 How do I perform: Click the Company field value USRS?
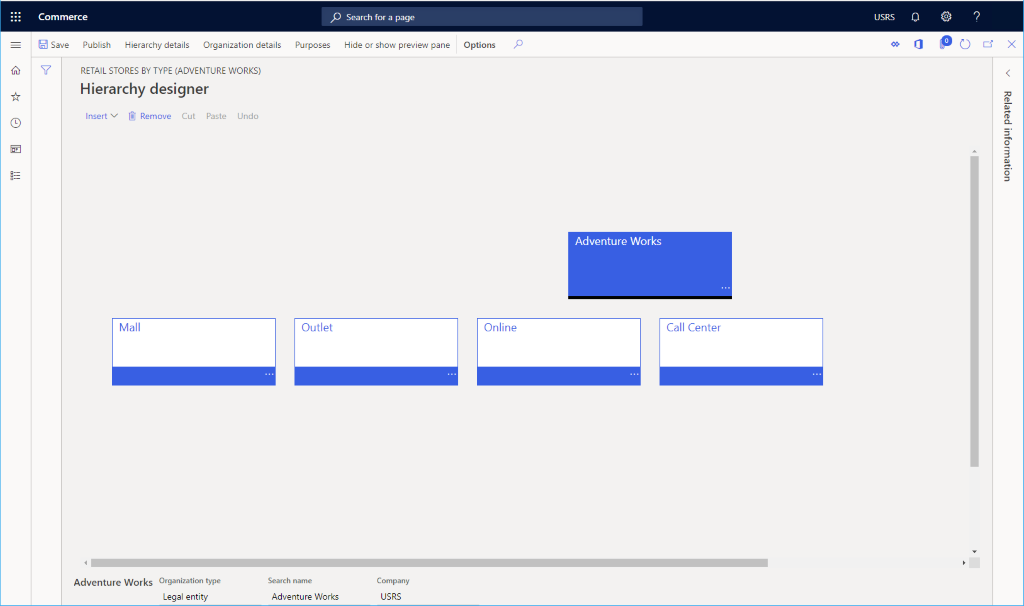pyautogui.click(x=427, y=596)
